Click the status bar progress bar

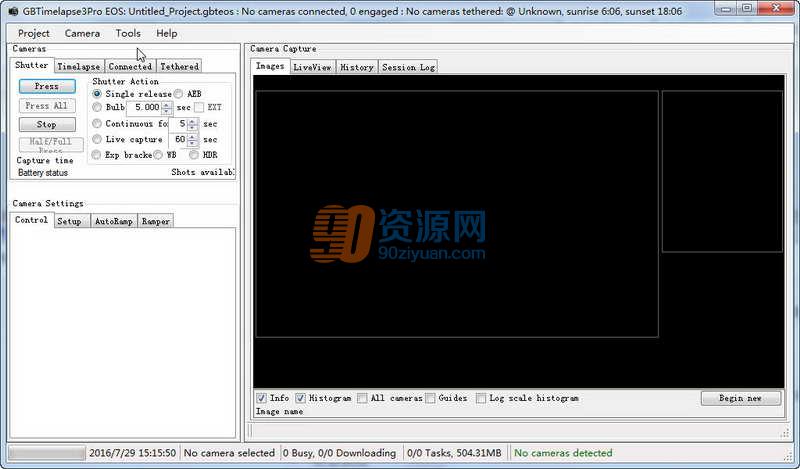tap(47, 453)
